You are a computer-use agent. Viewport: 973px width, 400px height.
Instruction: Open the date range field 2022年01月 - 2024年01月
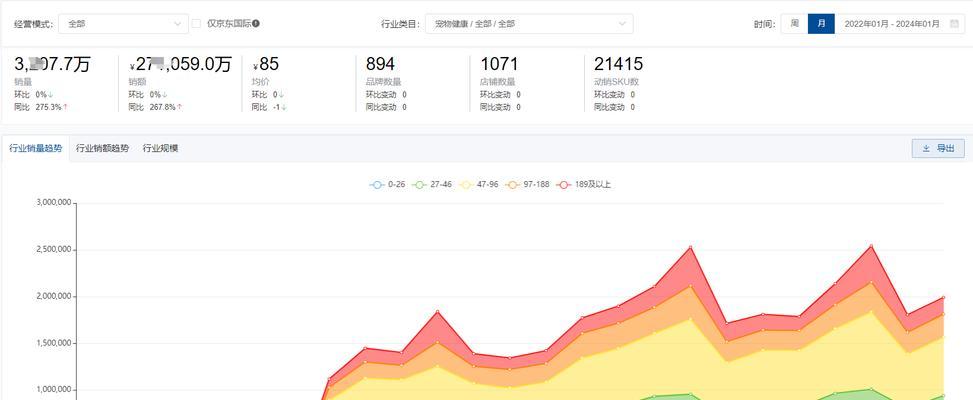pyautogui.click(x=900, y=24)
